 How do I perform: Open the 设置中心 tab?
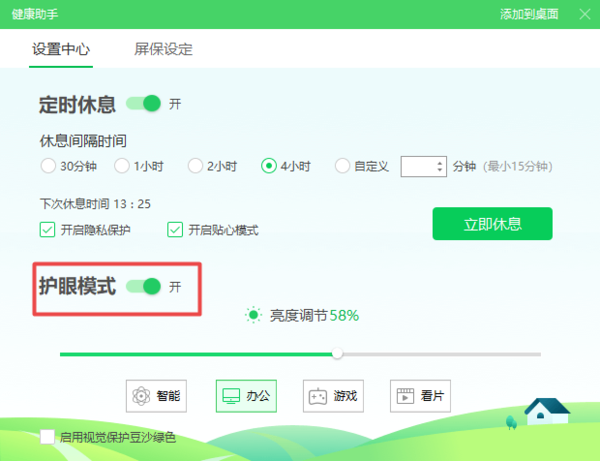[61, 49]
